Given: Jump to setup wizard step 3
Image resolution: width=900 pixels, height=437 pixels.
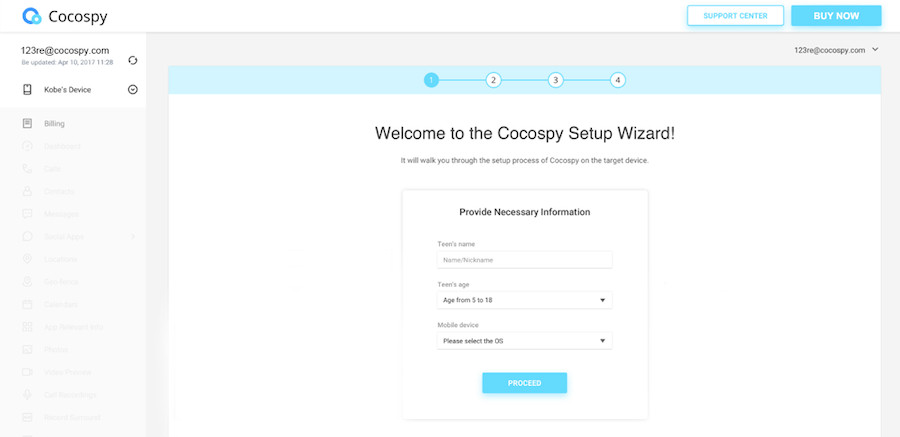Looking at the screenshot, I should pyautogui.click(x=555, y=80).
